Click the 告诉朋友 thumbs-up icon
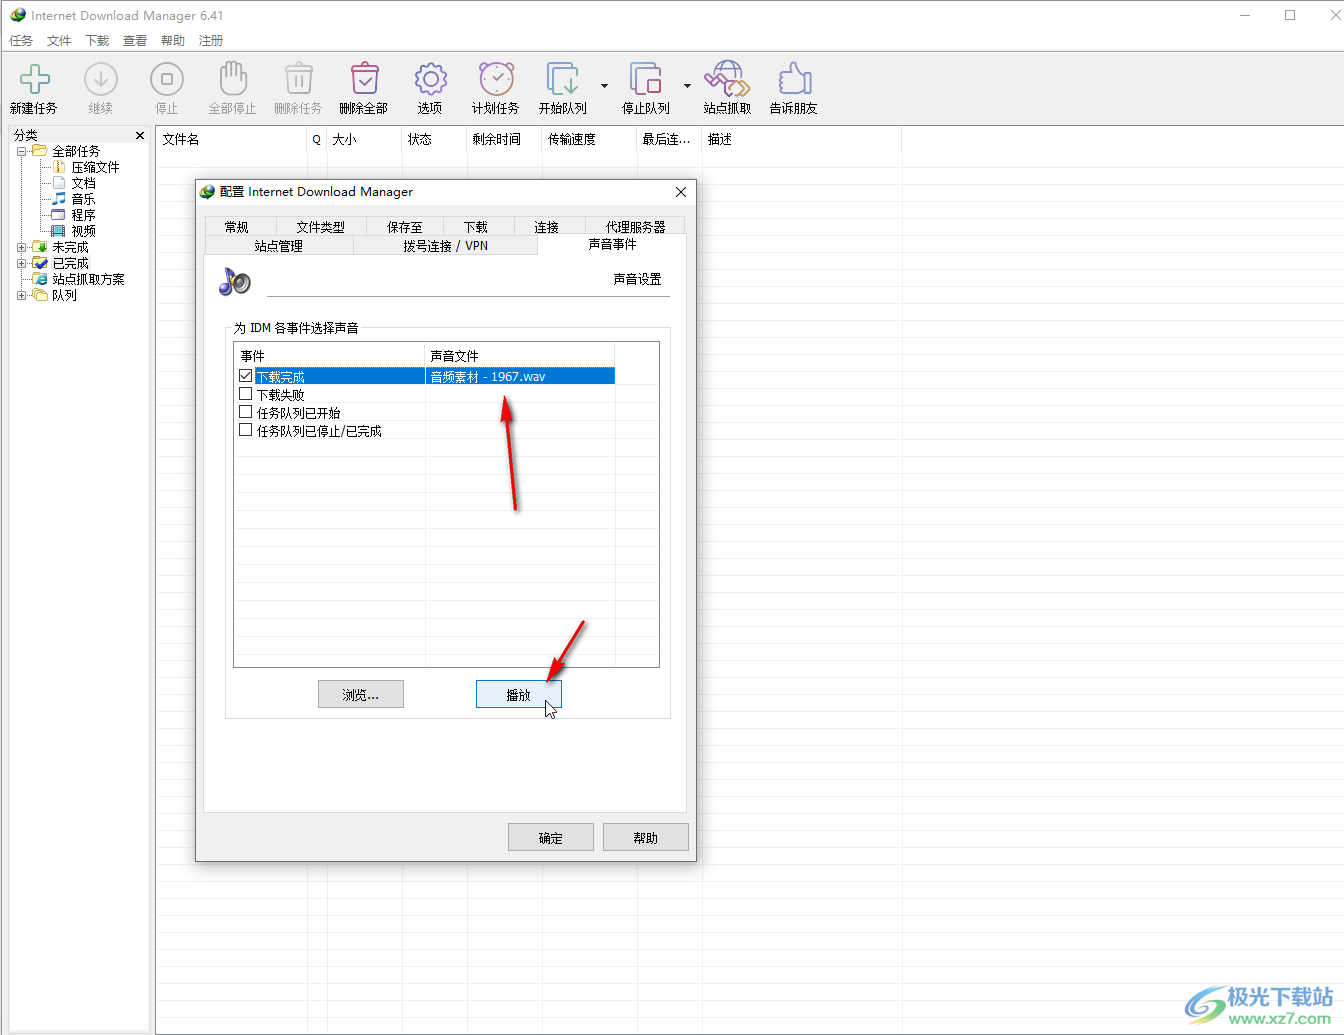The width and height of the screenshot is (1344, 1035). point(794,79)
